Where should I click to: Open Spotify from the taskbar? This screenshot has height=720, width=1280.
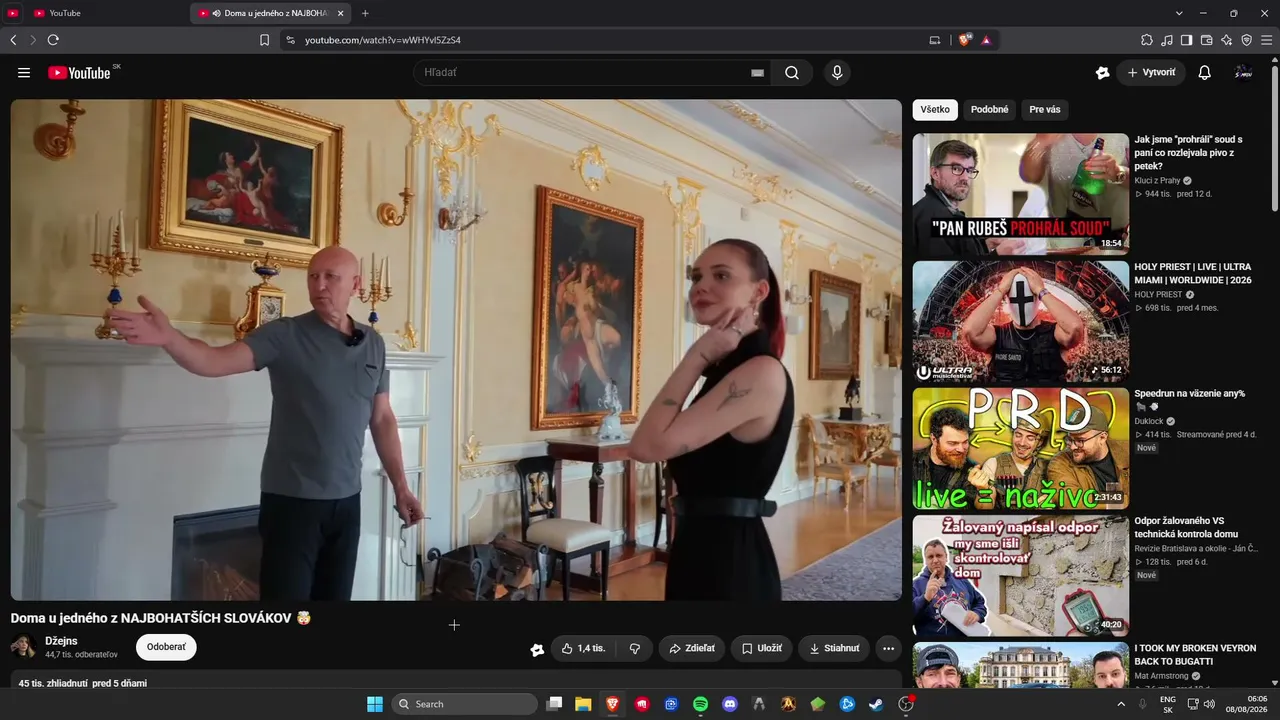pos(700,704)
